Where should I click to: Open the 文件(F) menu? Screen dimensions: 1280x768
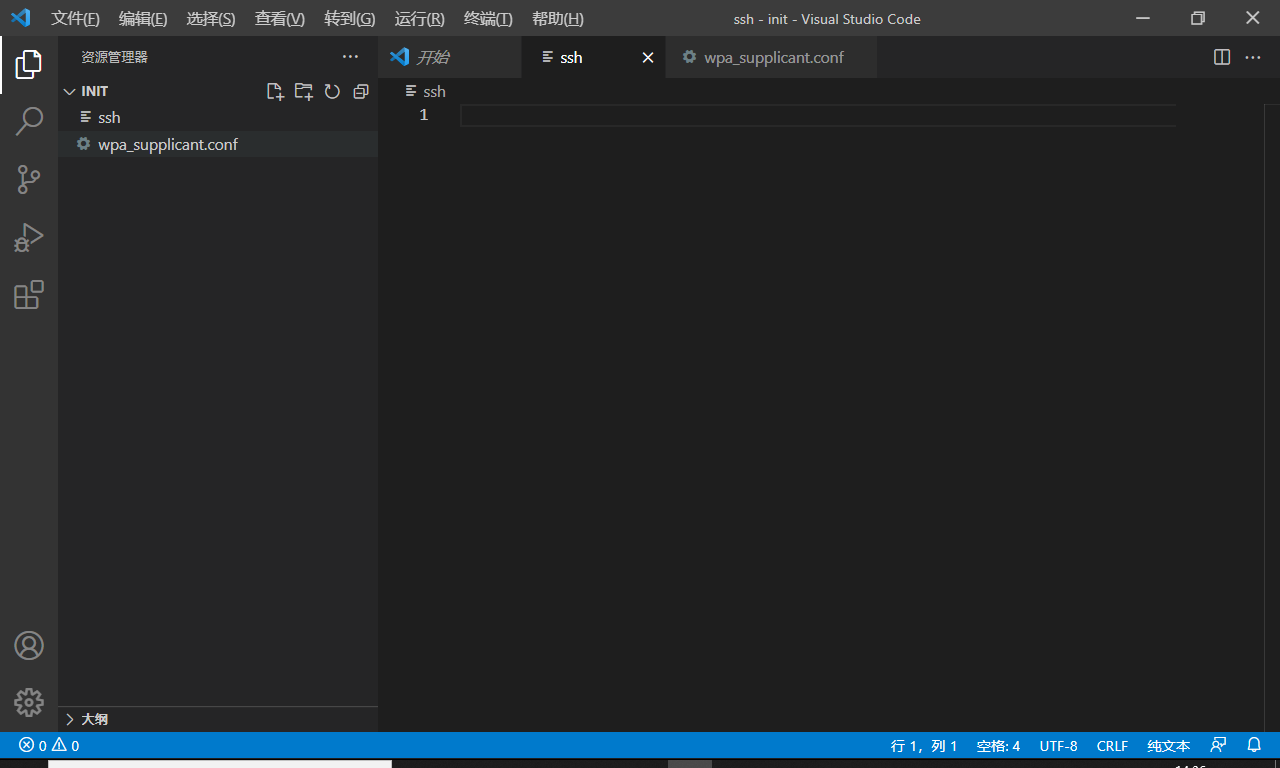click(76, 19)
